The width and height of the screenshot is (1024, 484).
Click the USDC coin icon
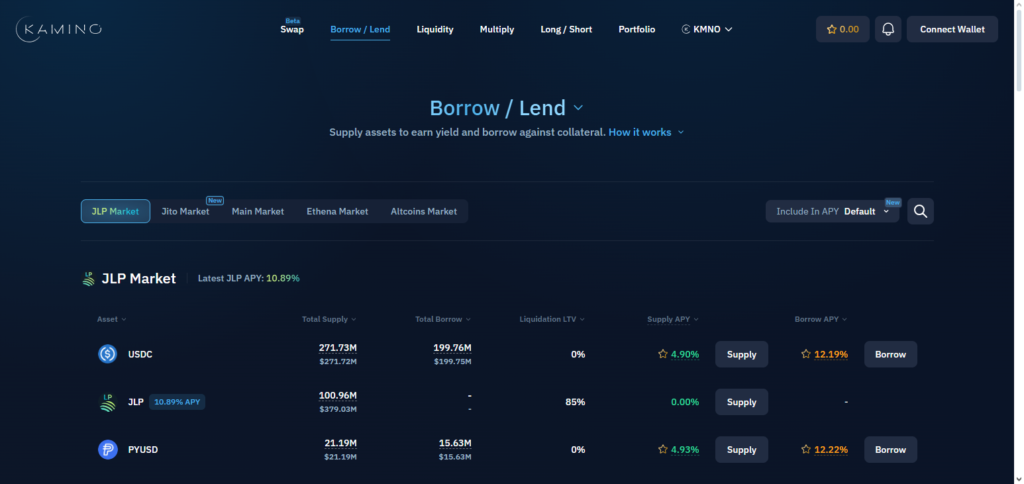[108, 354]
